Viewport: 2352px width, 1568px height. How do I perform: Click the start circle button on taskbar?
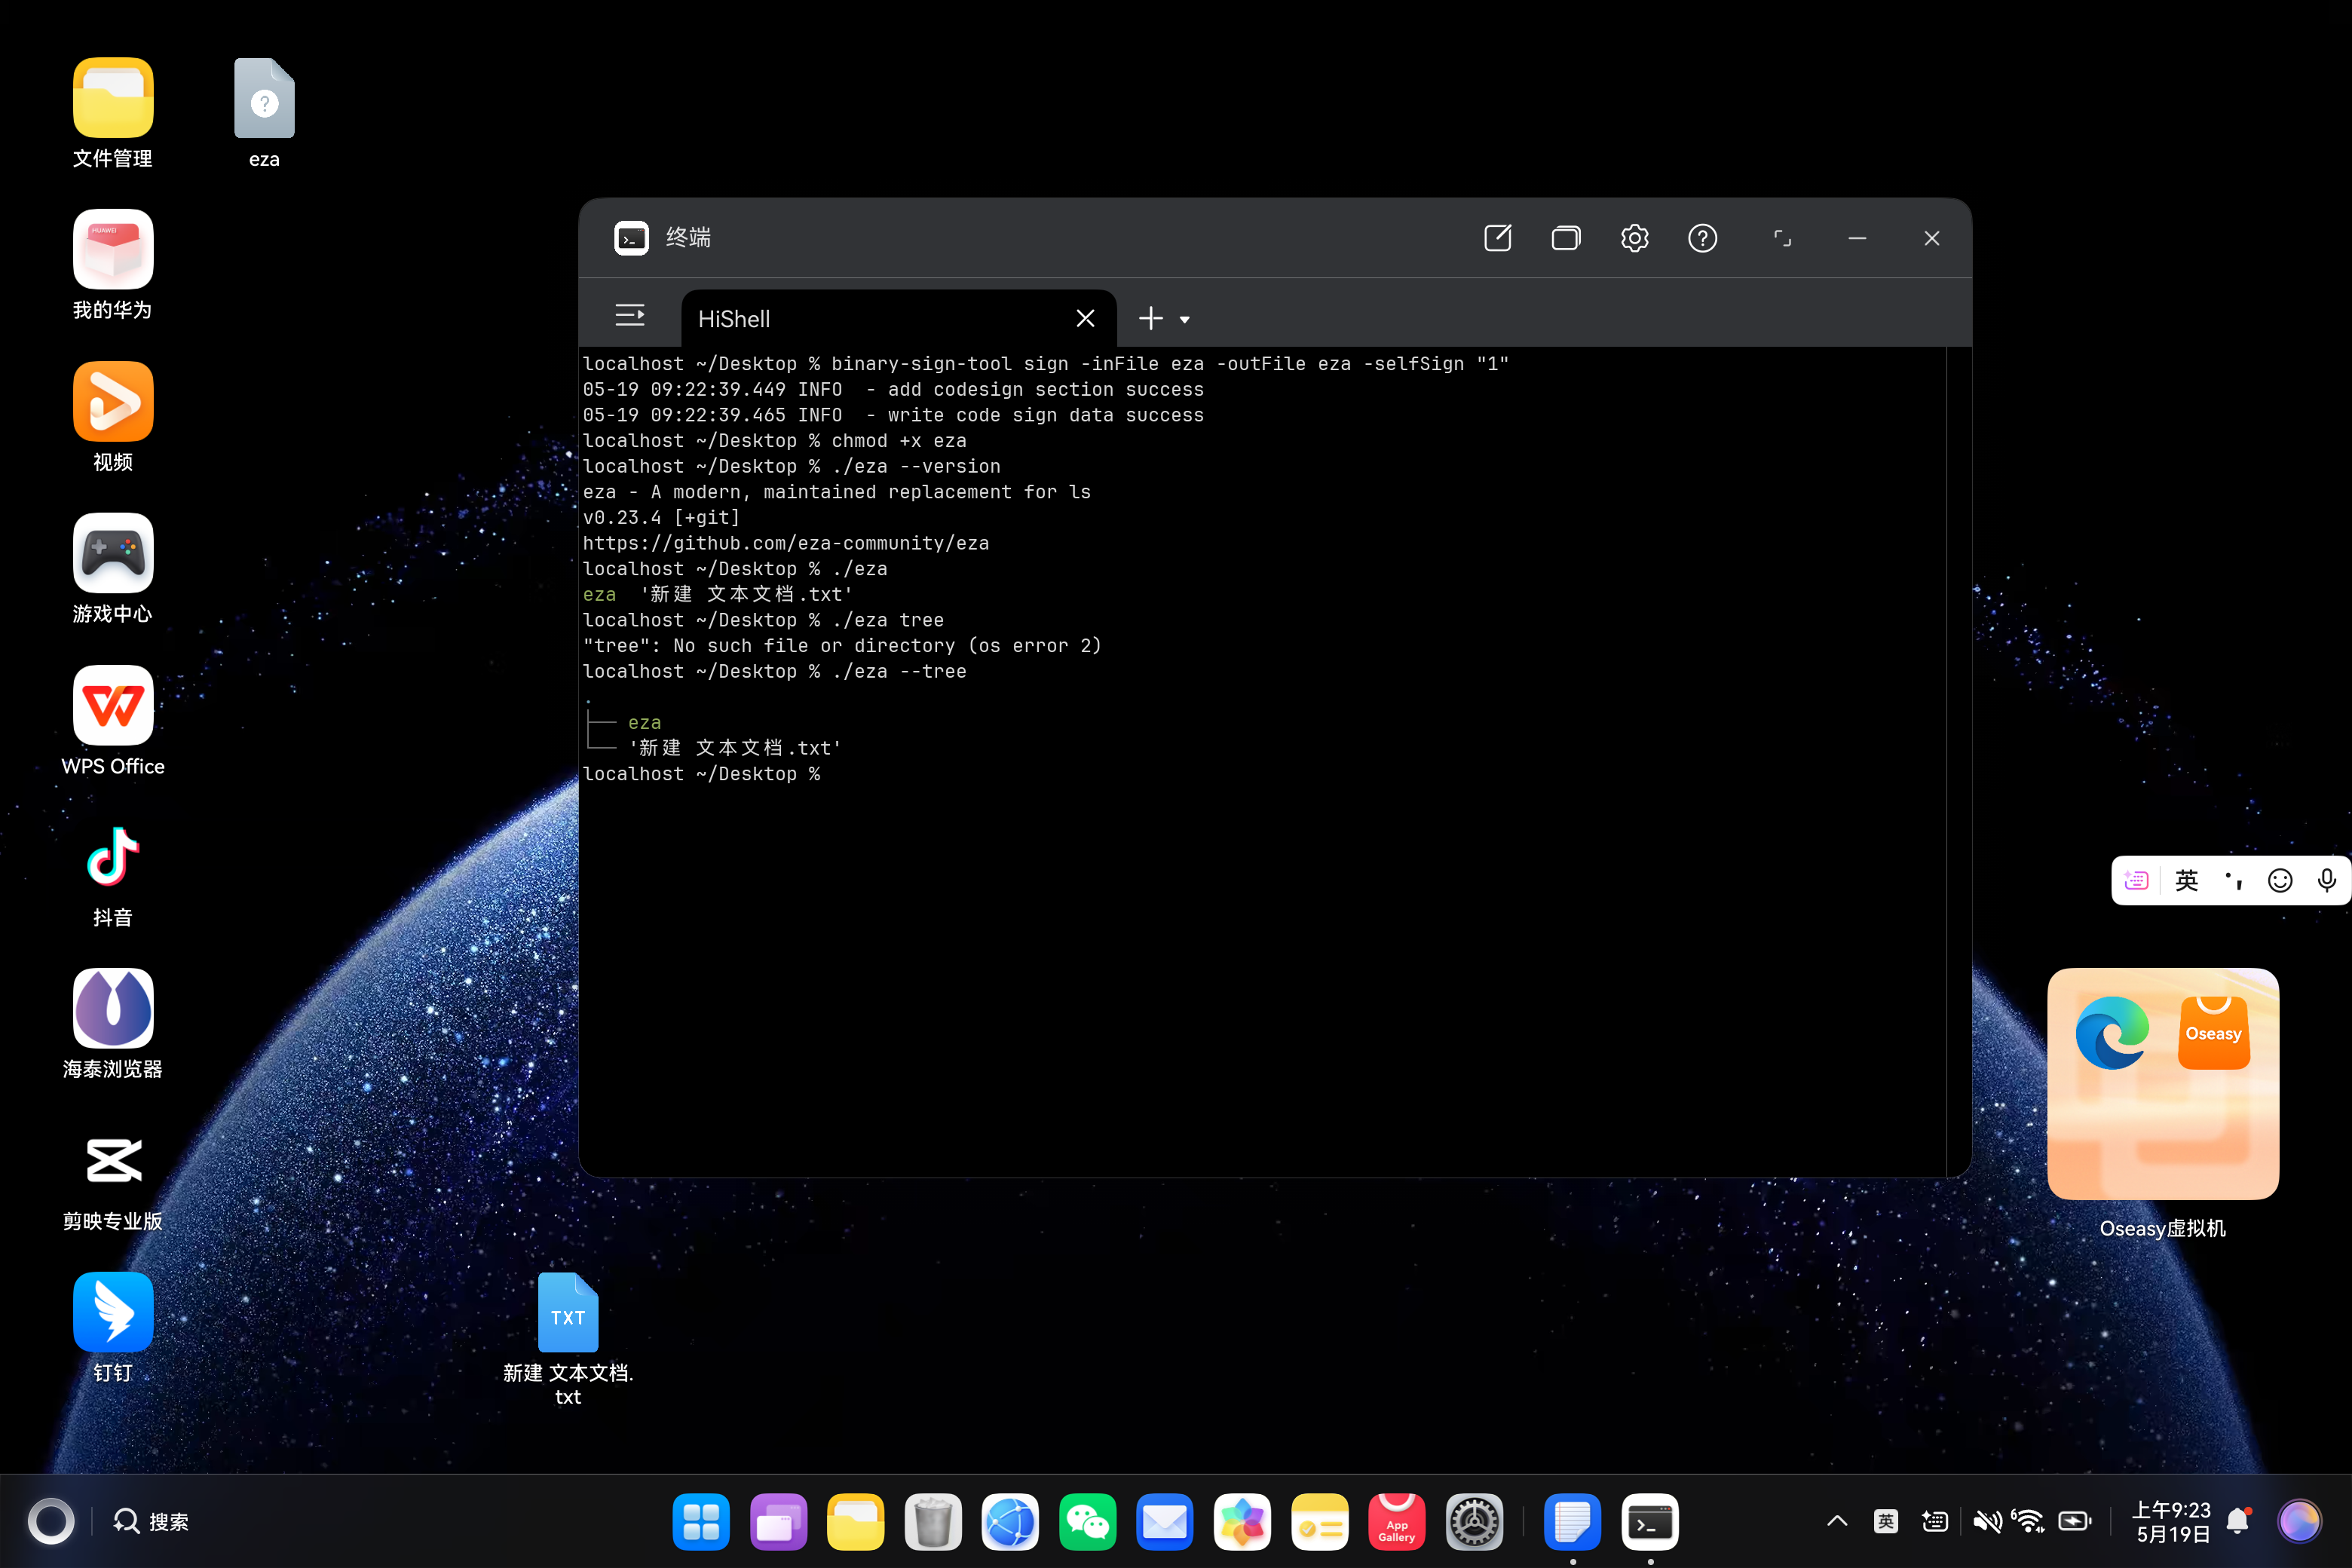[x=51, y=1521]
